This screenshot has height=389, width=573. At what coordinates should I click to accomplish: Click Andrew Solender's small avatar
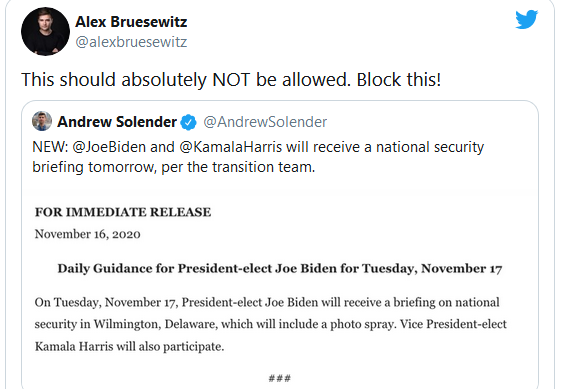[42, 121]
